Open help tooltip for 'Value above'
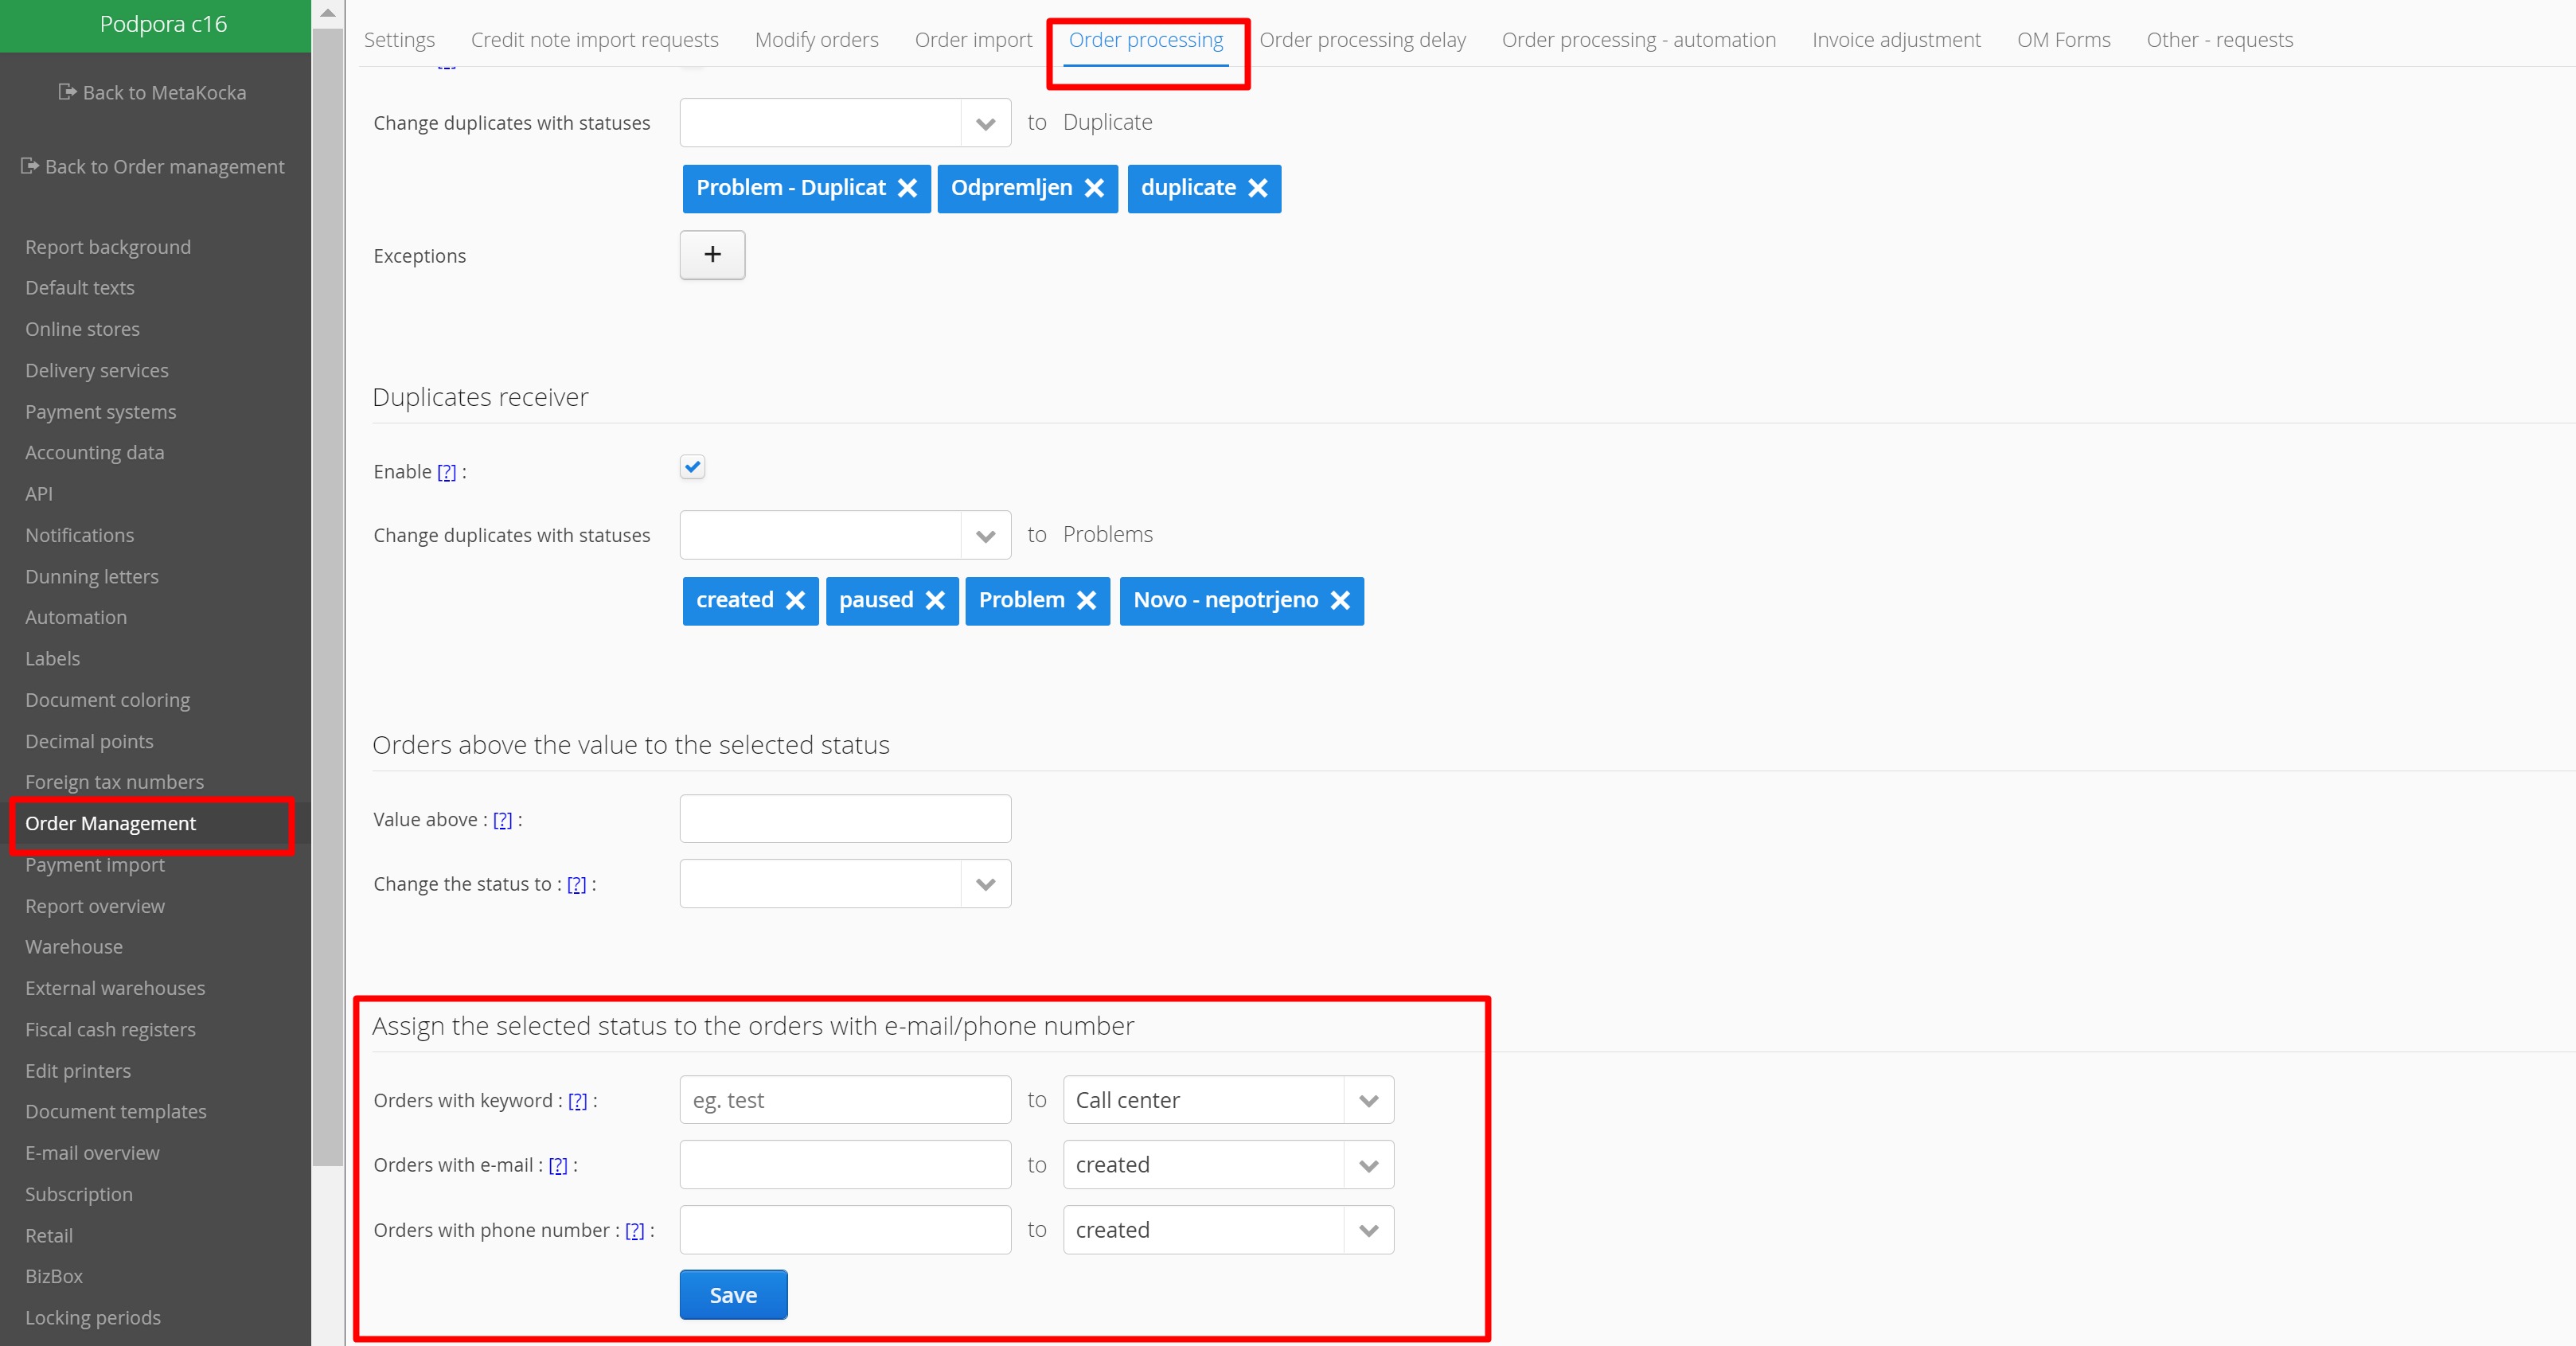 tap(502, 820)
